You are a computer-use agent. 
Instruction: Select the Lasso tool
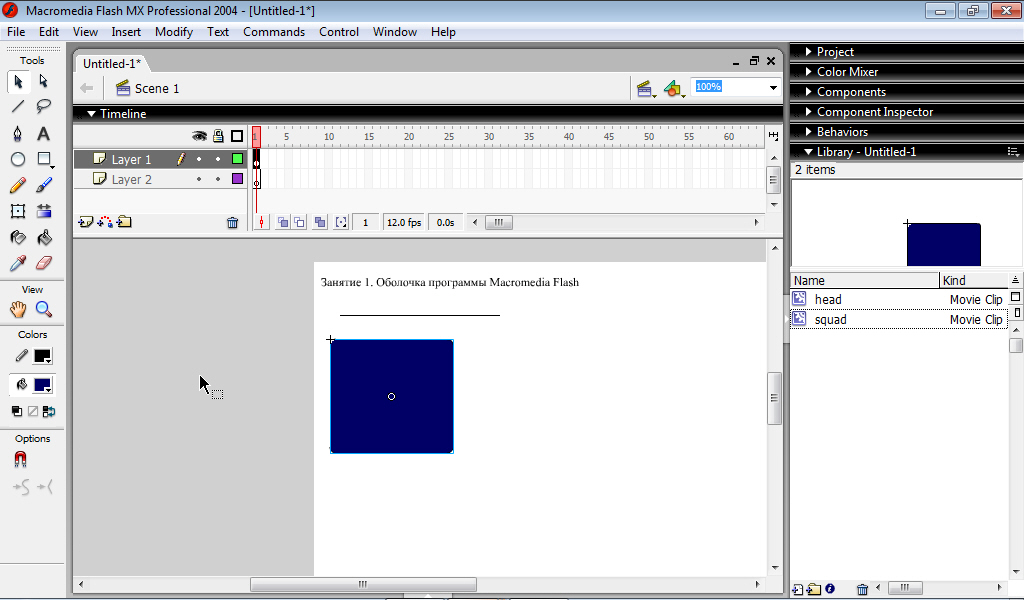43,106
